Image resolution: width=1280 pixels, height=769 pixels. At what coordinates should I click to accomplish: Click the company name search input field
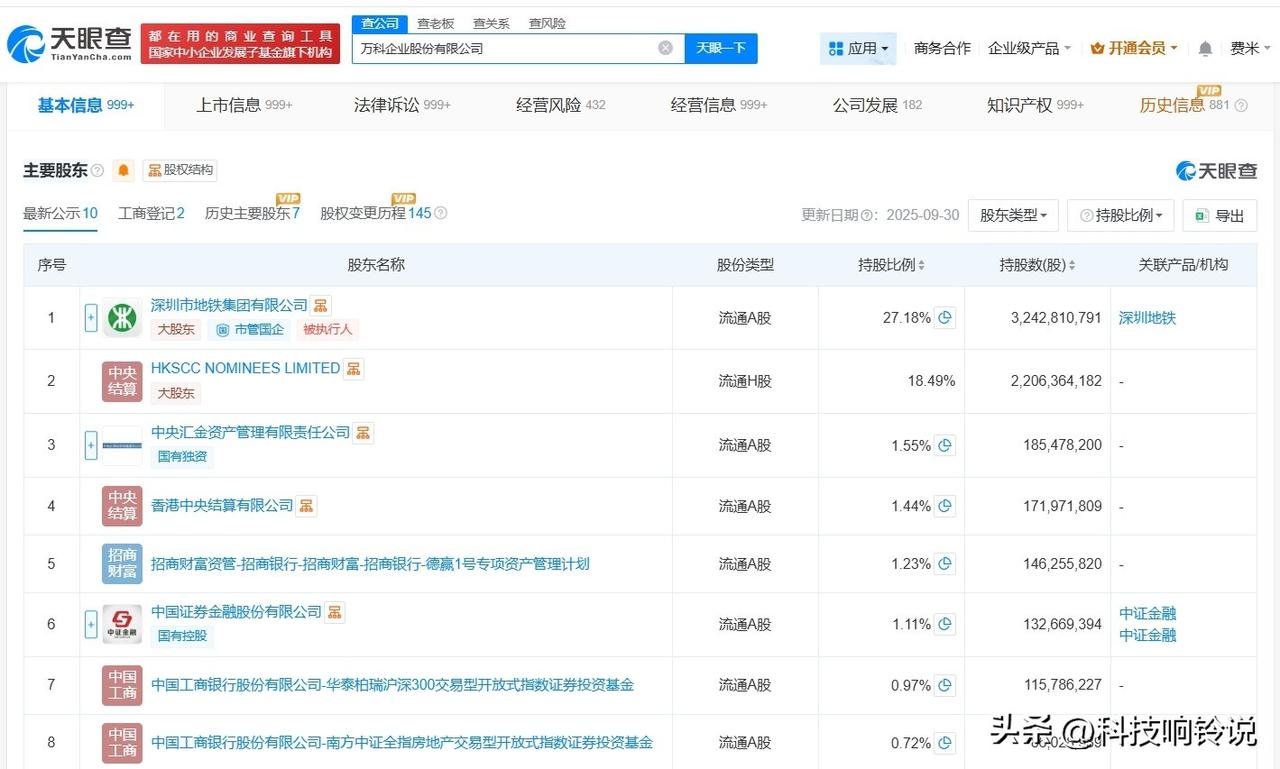[500, 48]
